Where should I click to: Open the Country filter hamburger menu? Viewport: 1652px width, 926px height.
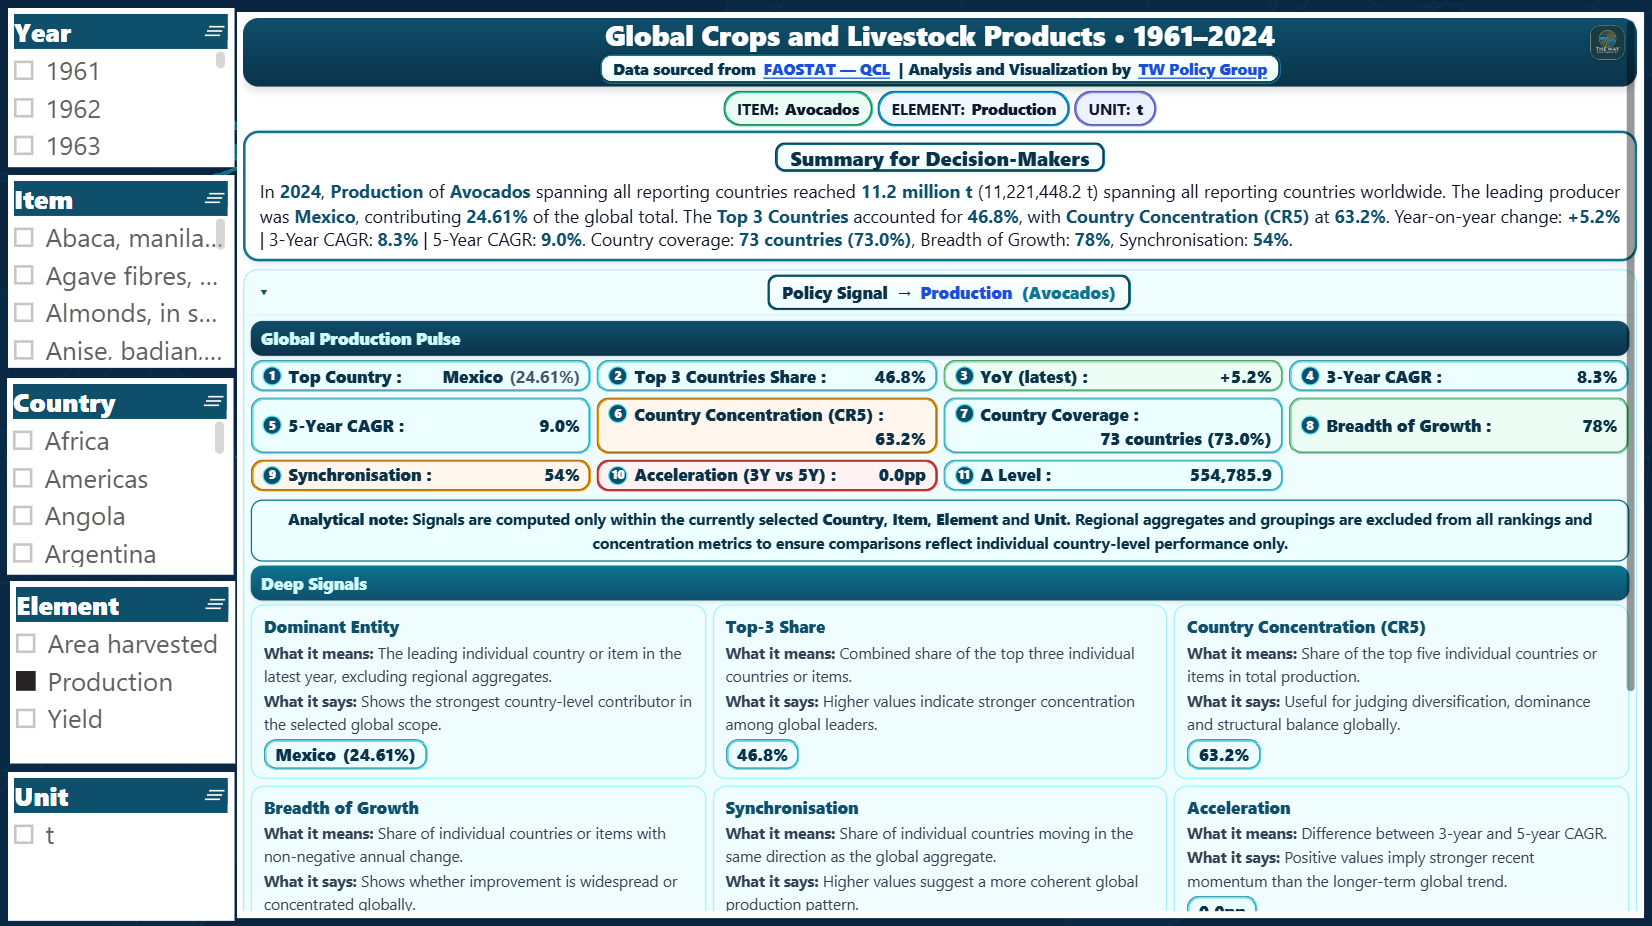[x=213, y=402]
